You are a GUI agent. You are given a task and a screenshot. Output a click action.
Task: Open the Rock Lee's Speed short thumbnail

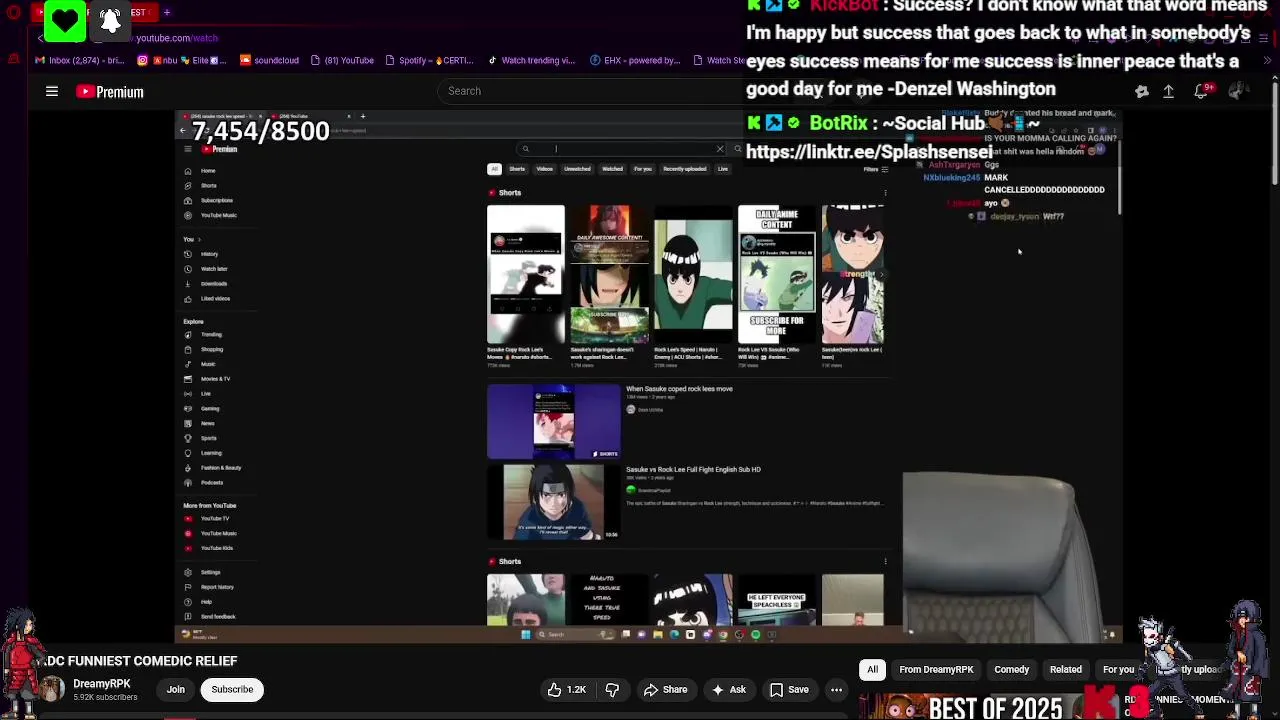(x=693, y=274)
